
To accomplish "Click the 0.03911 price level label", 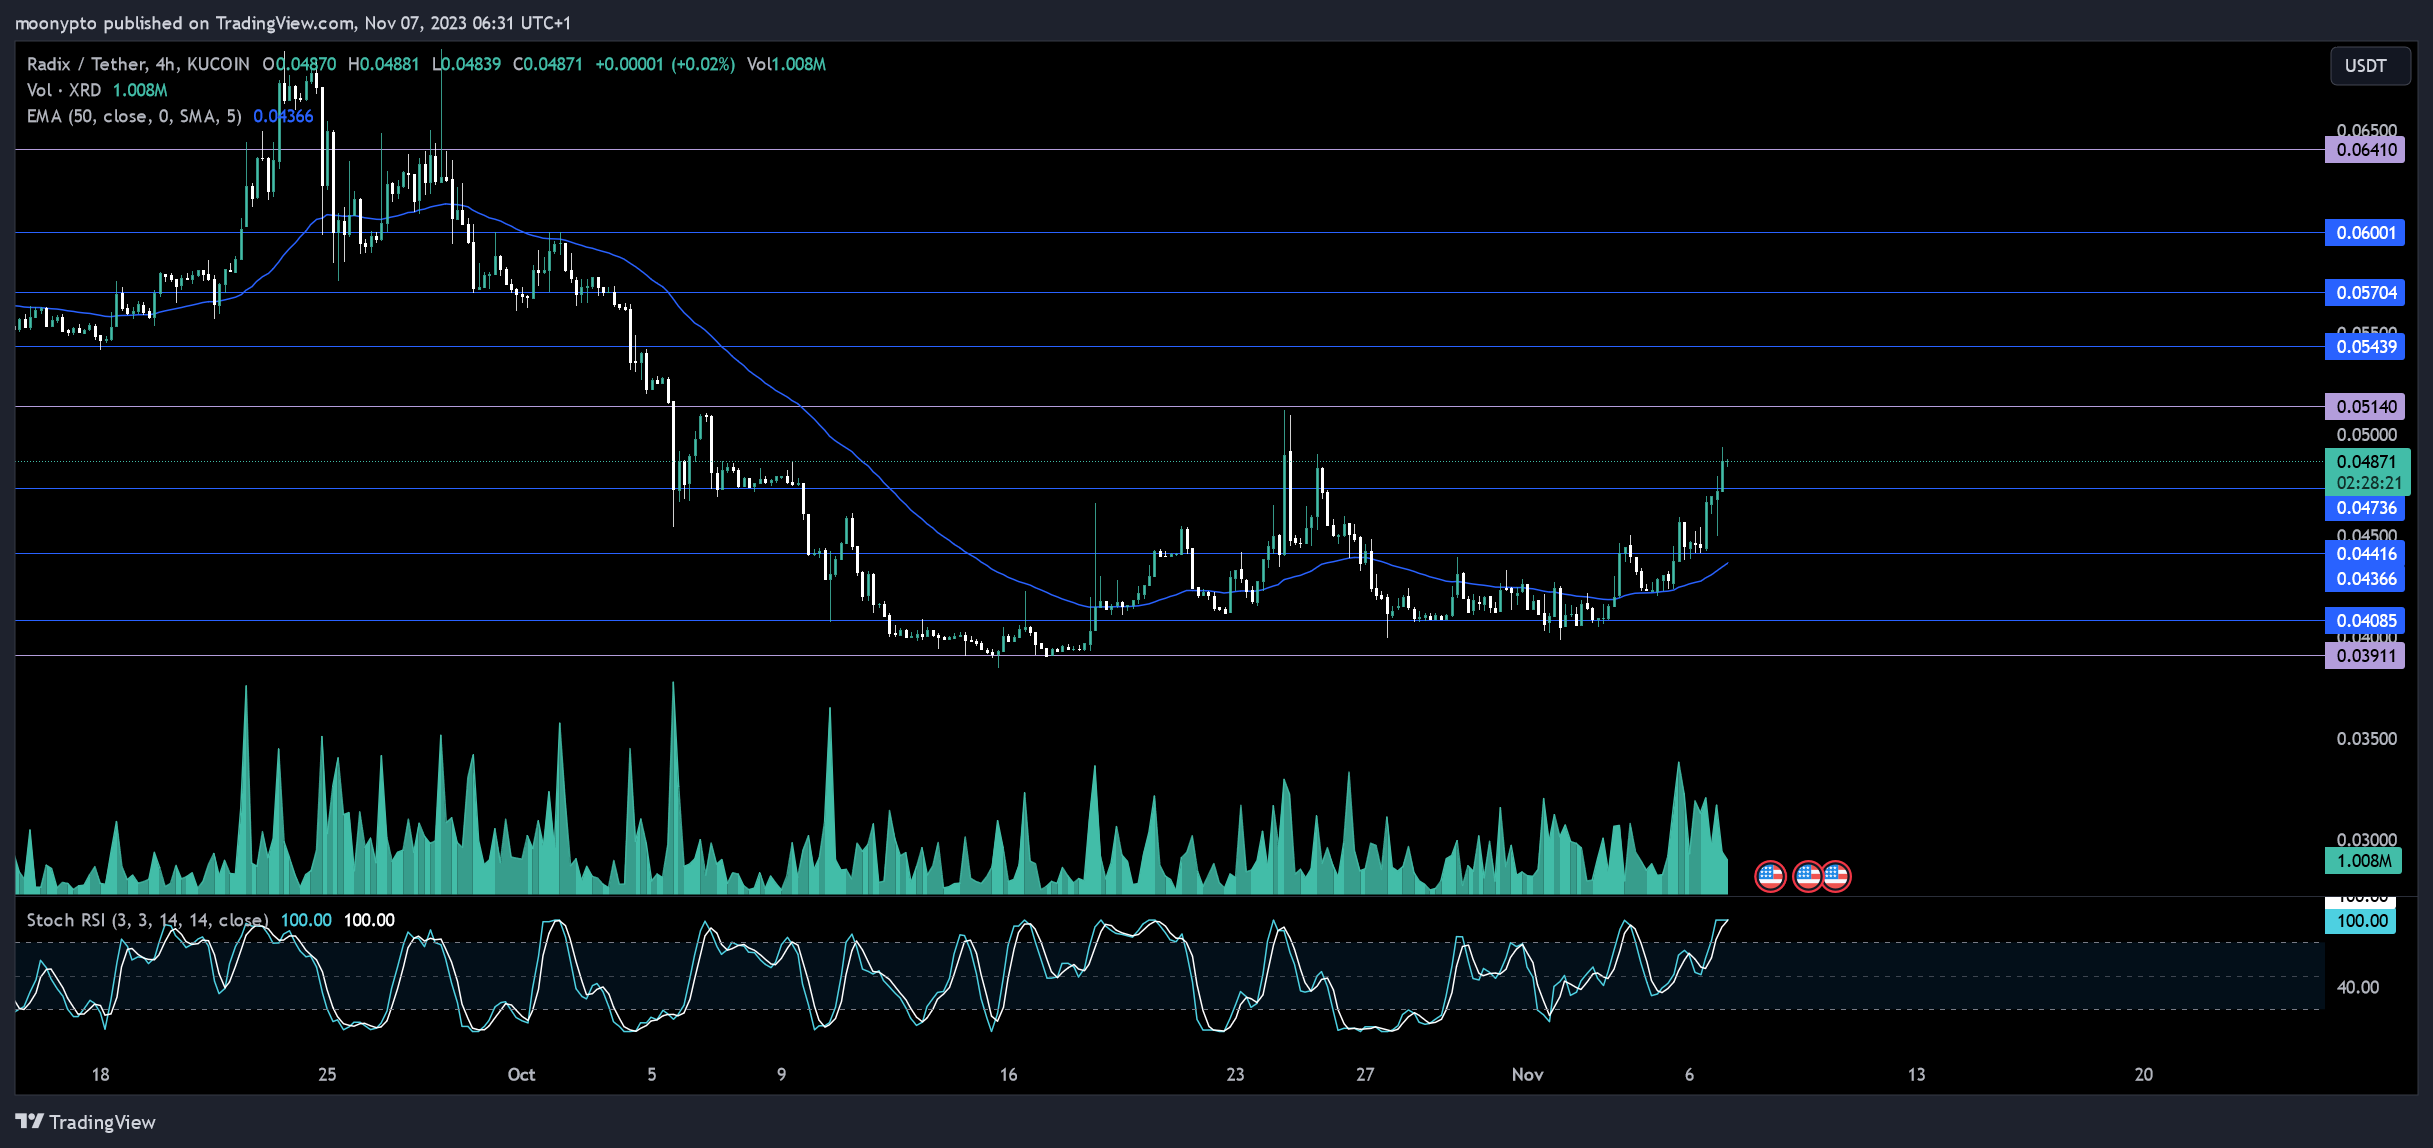I will coord(2365,656).
